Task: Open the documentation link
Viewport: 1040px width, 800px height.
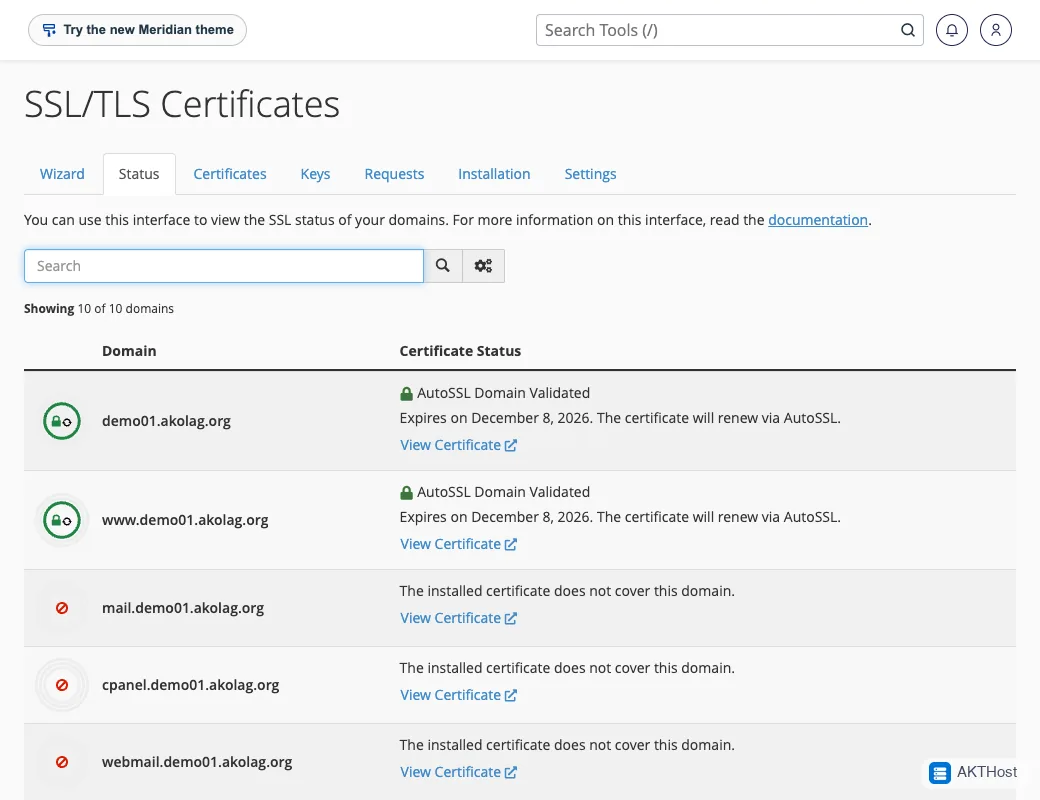Action: pos(818,220)
